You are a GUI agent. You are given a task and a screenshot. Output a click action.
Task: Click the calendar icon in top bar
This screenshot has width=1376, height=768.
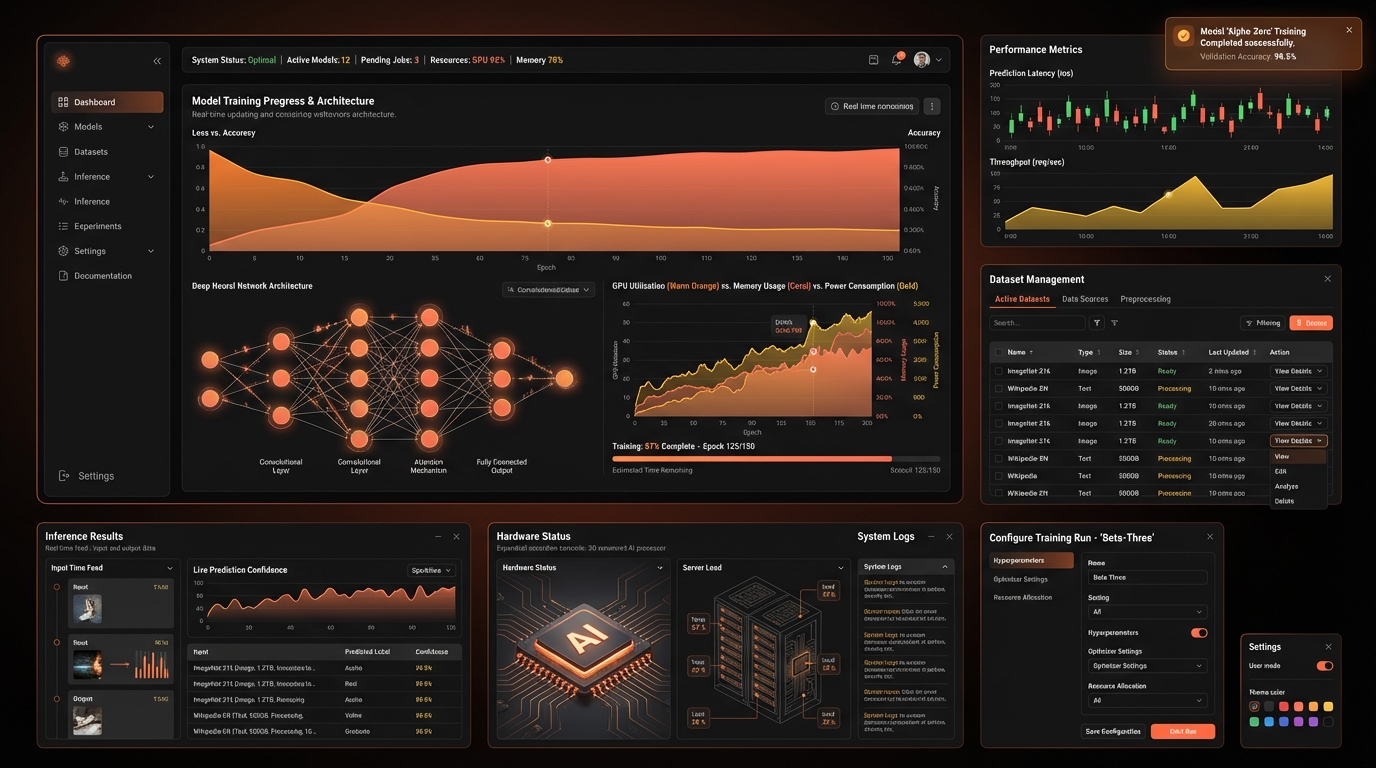(x=873, y=60)
